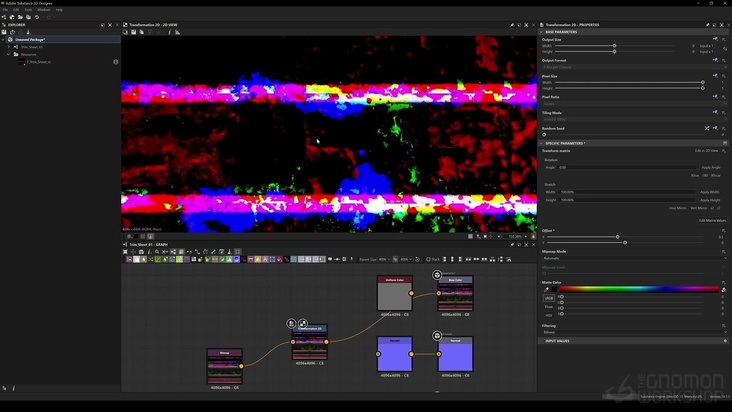Click the Matte Color hue gradient bar
Screen dimensions: 732x412
point(640,289)
